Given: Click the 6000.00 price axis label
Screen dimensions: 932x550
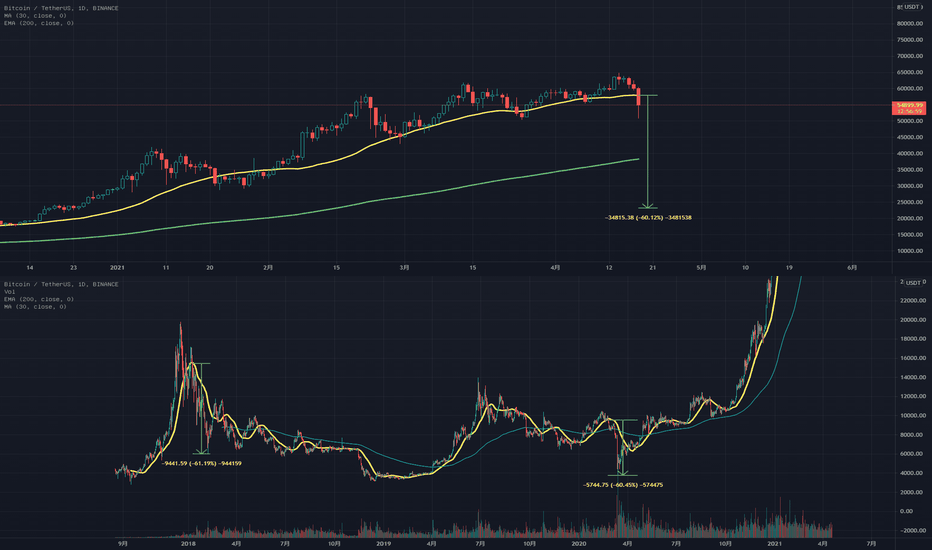Looking at the screenshot, I should pyautogui.click(x=914, y=454).
